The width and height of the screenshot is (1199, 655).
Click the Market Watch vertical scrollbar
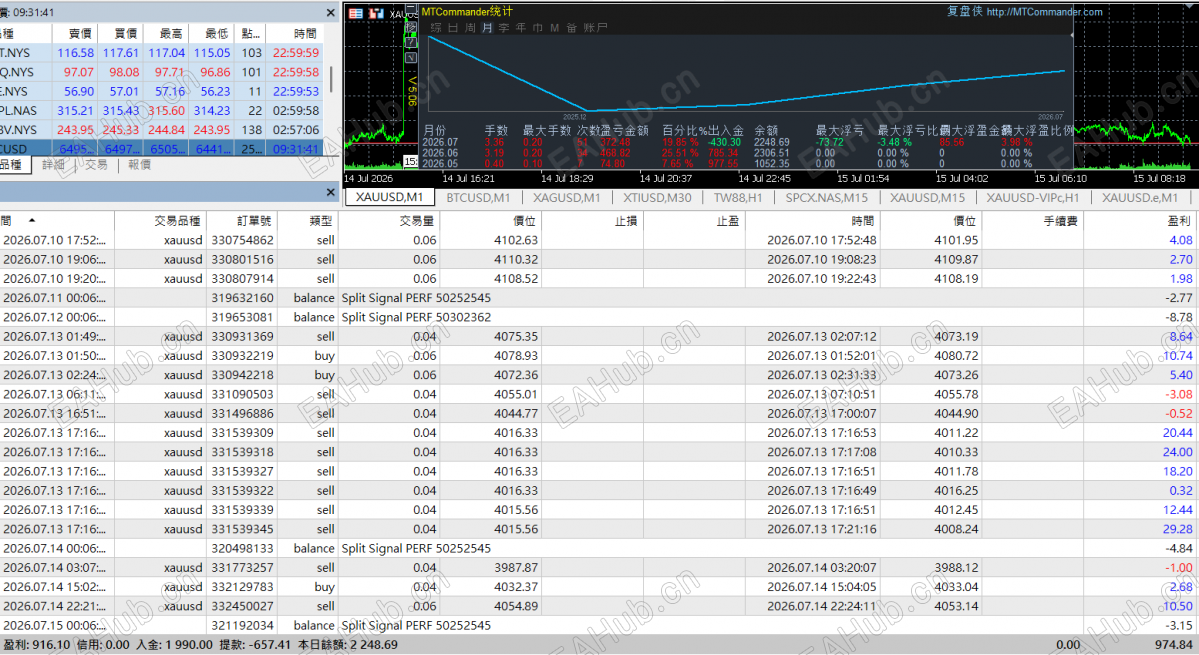(x=330, y=78)
